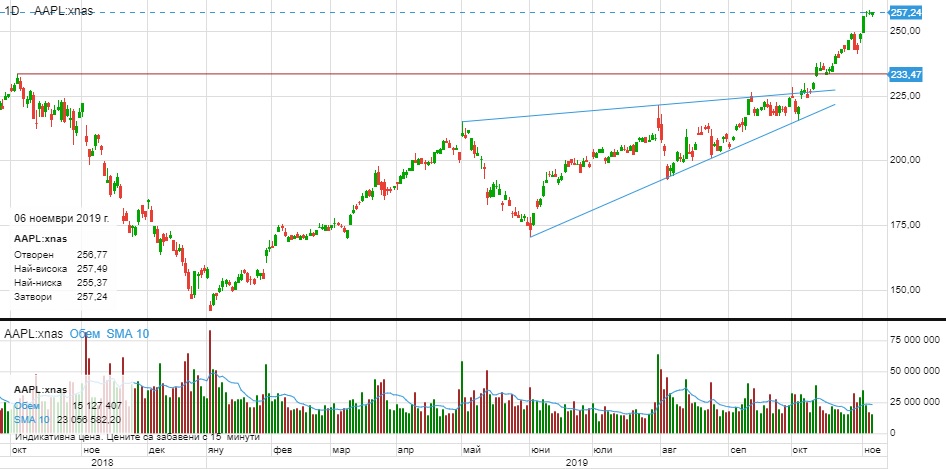
Task: Click the юни month label
Action: [x=540, y=450]
